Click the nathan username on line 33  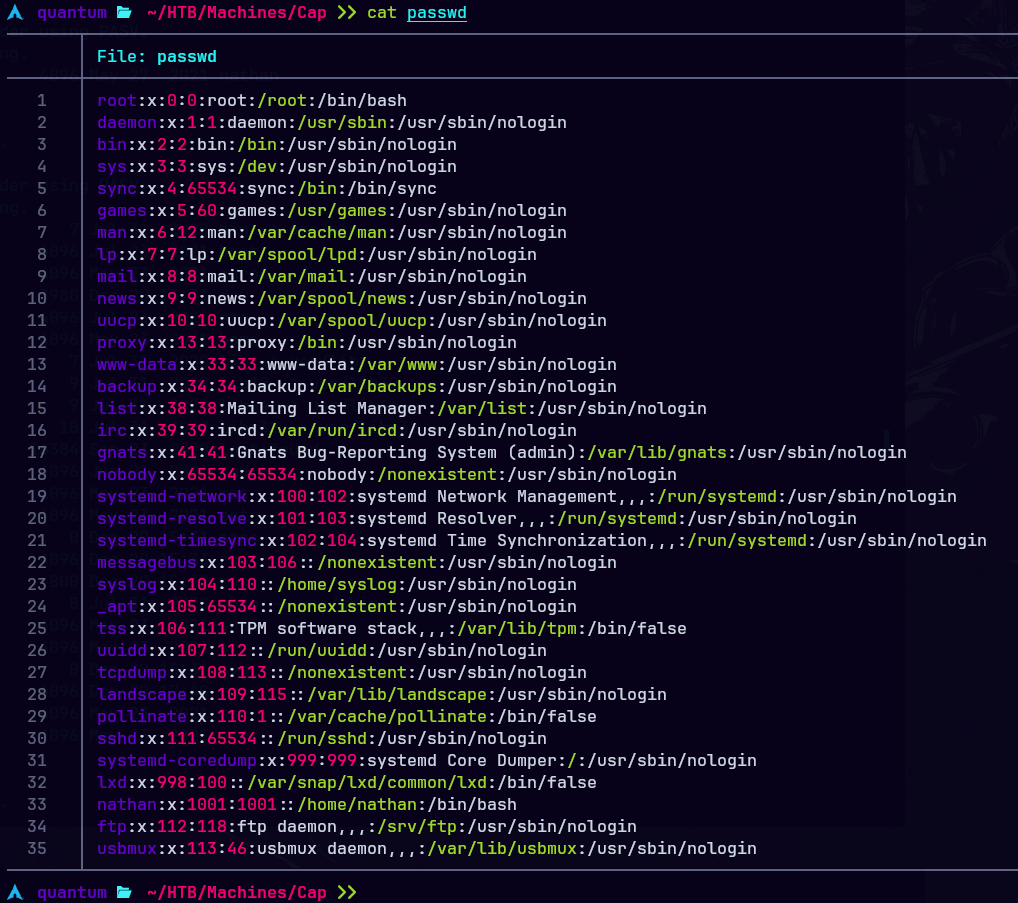[x=126, y=805]
